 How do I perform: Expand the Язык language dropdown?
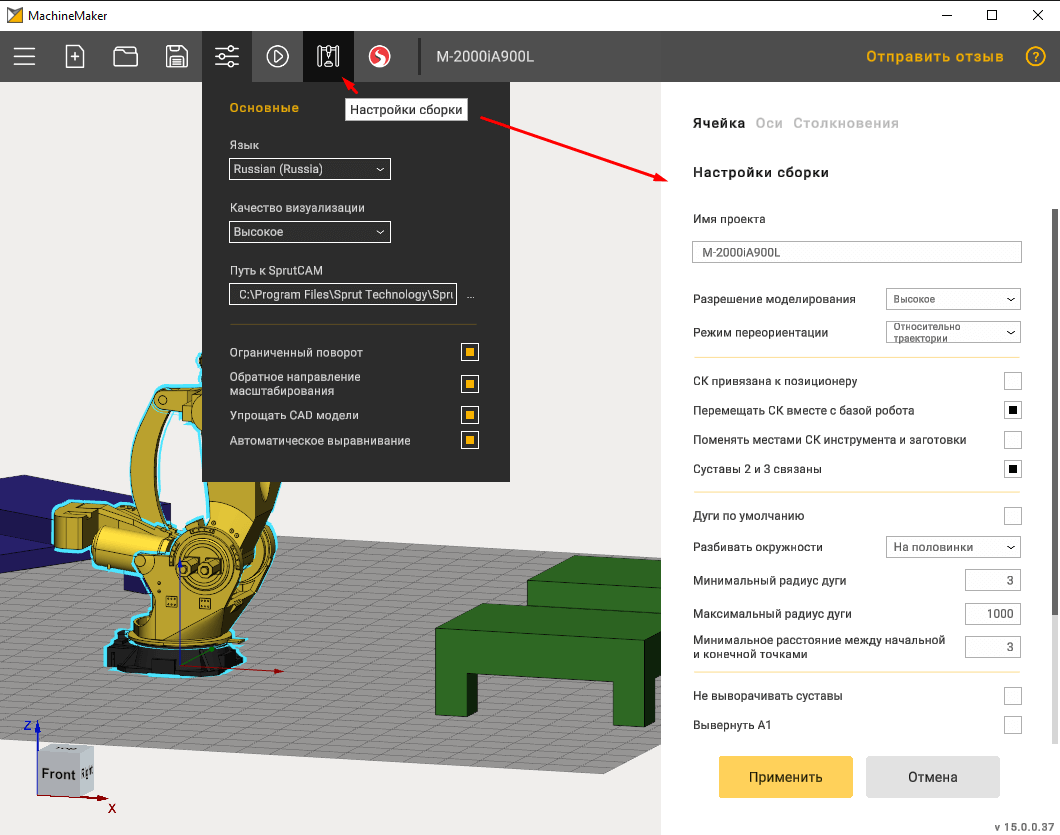pyautogui.click(x=310, y=169)
